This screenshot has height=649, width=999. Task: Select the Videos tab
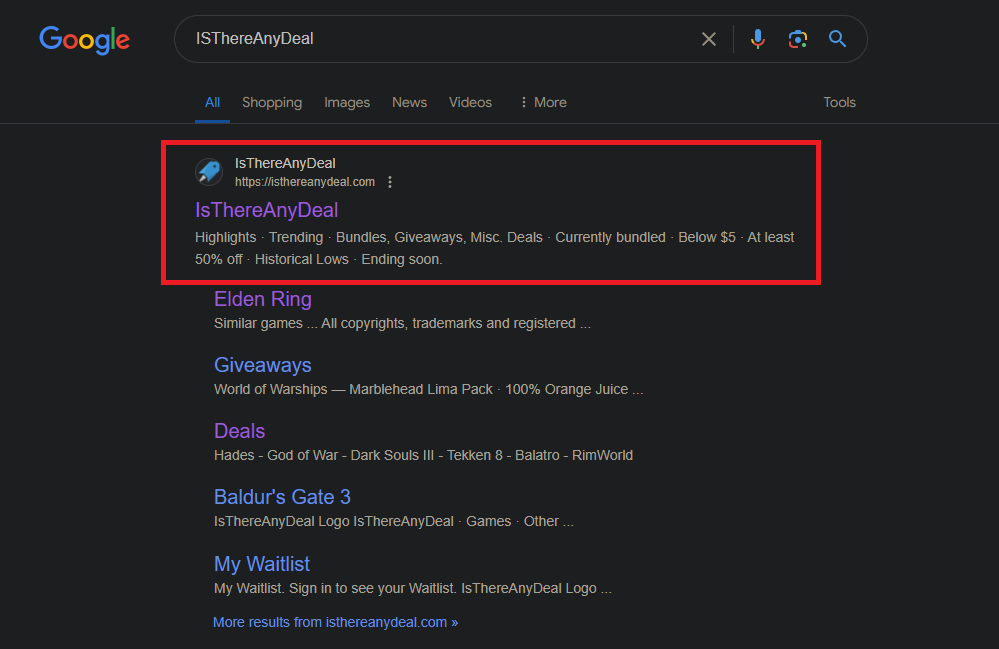[x=470, y=102]
